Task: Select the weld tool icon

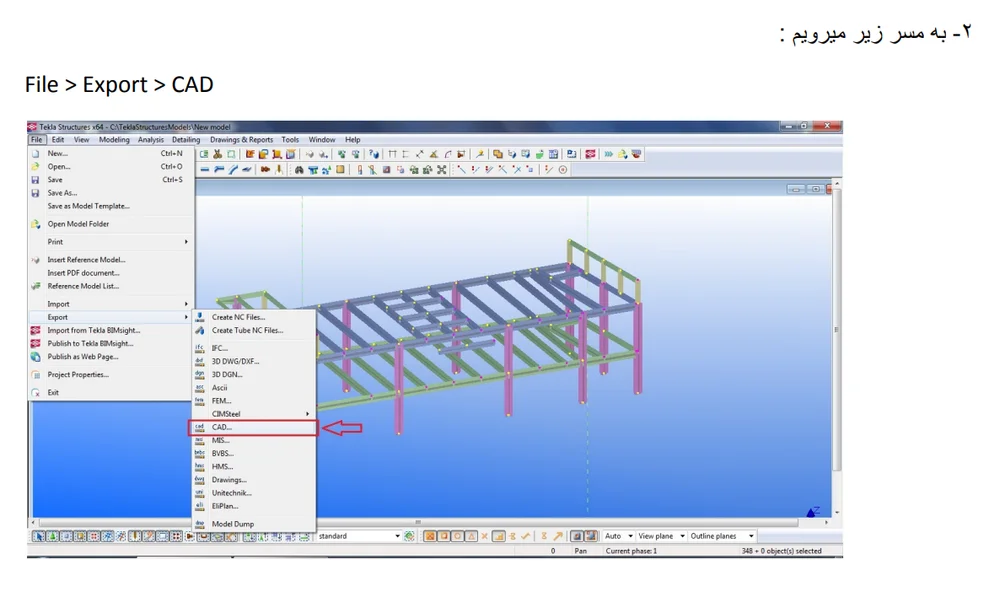Action: [x=279, y=170]
